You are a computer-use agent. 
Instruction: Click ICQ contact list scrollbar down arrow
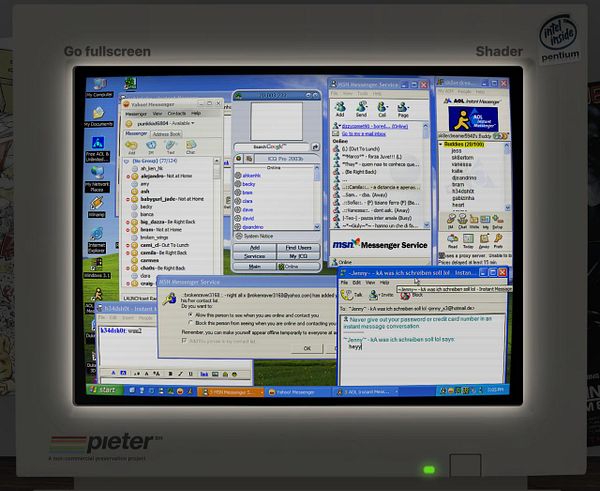click(x=317, y=227)
